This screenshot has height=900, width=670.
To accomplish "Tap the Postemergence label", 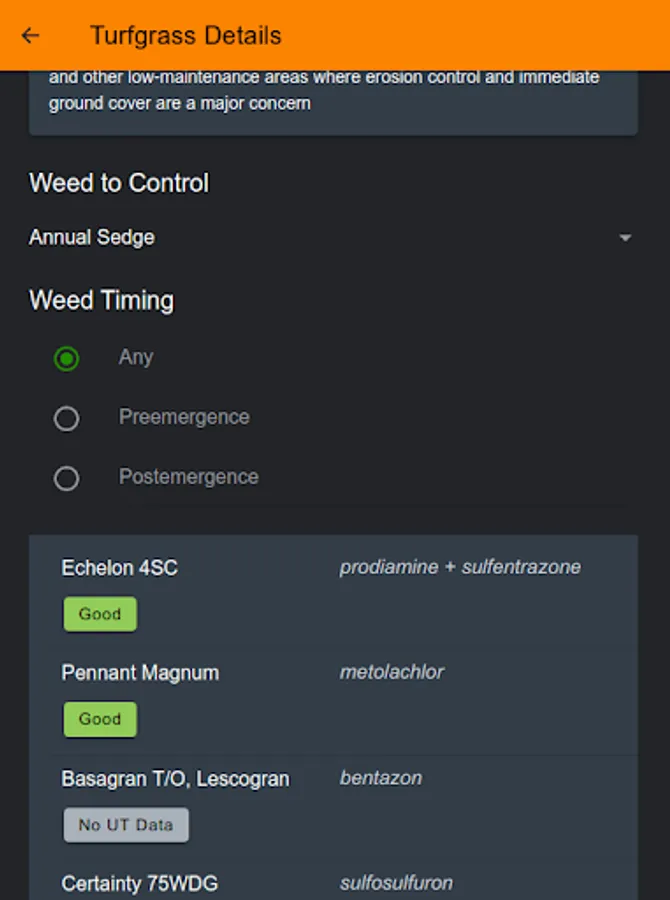I will [188, 477].
